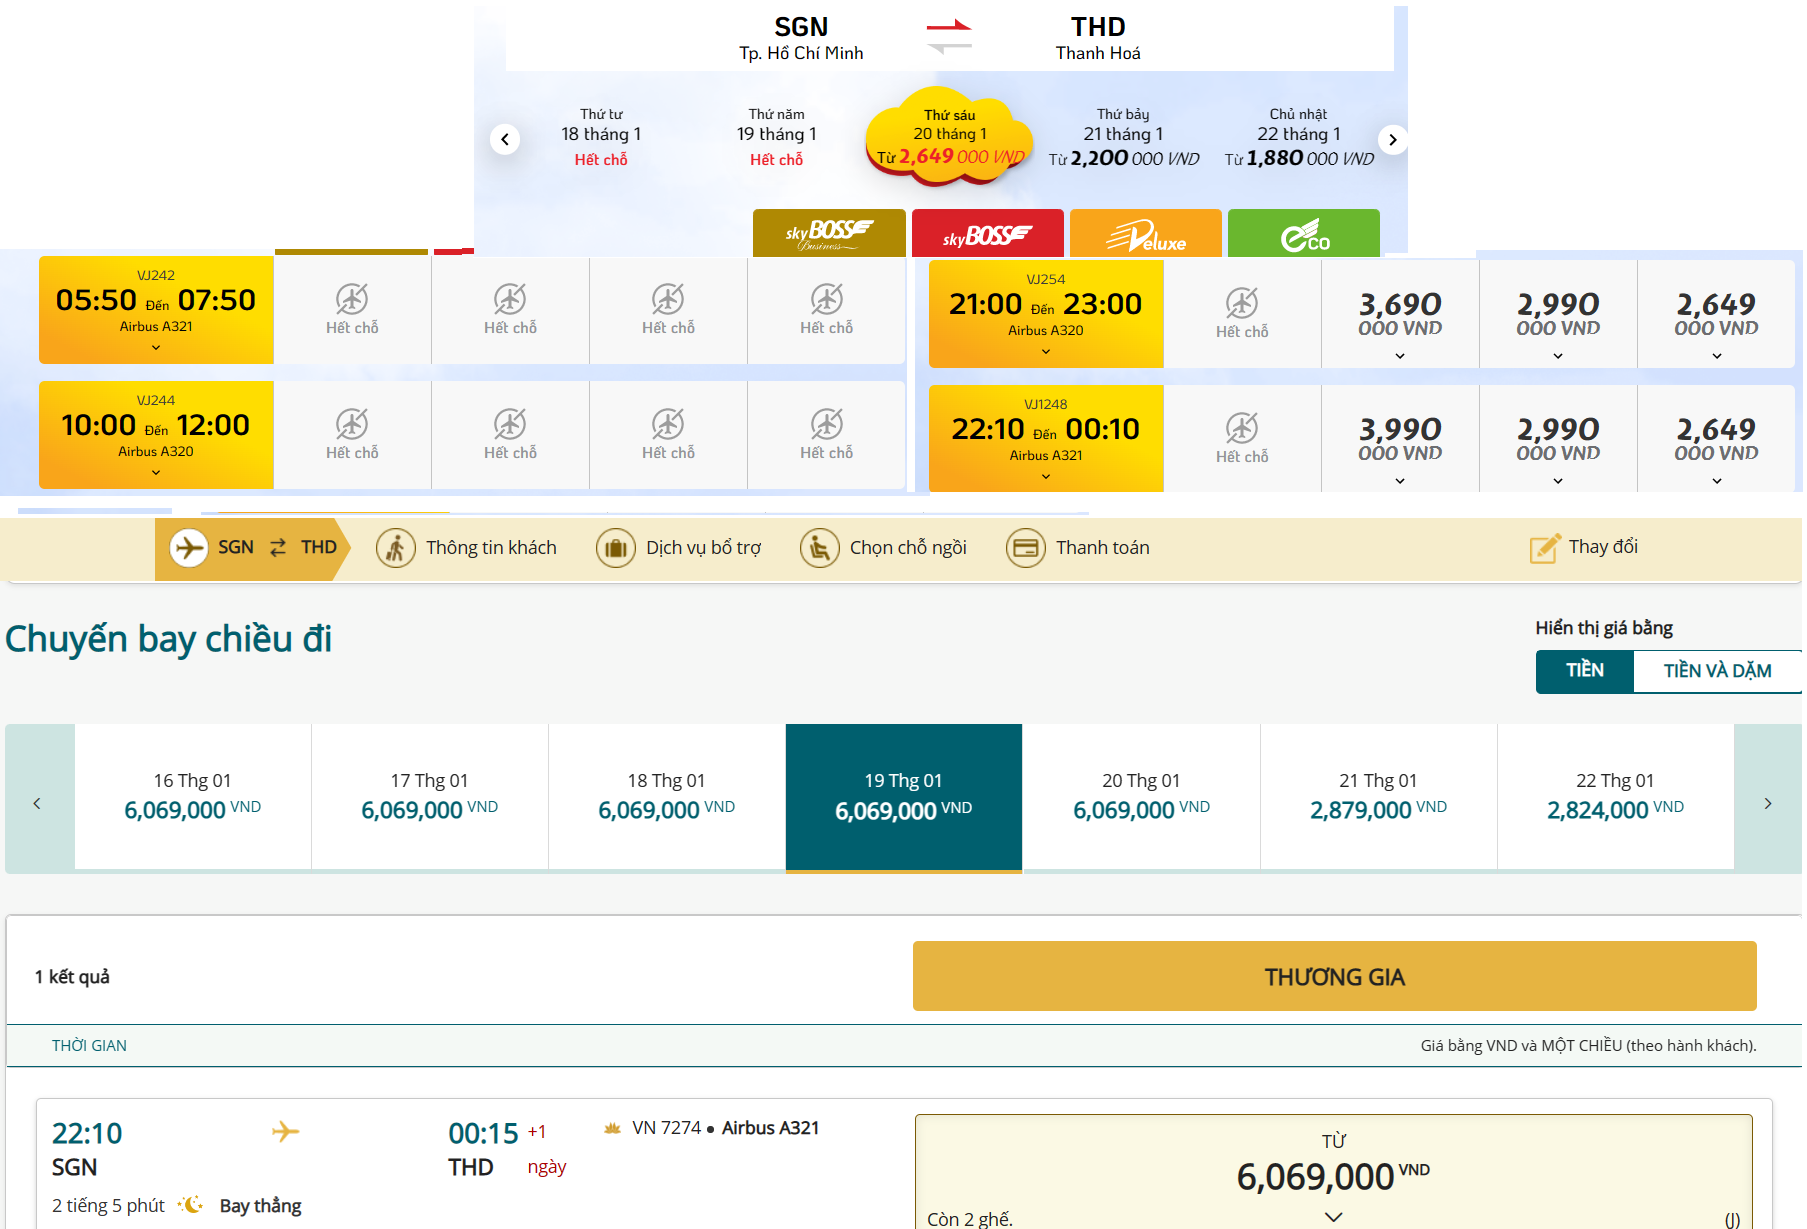Click the payment card icon
The image size is (1807, 1229).
point(1026,548)
